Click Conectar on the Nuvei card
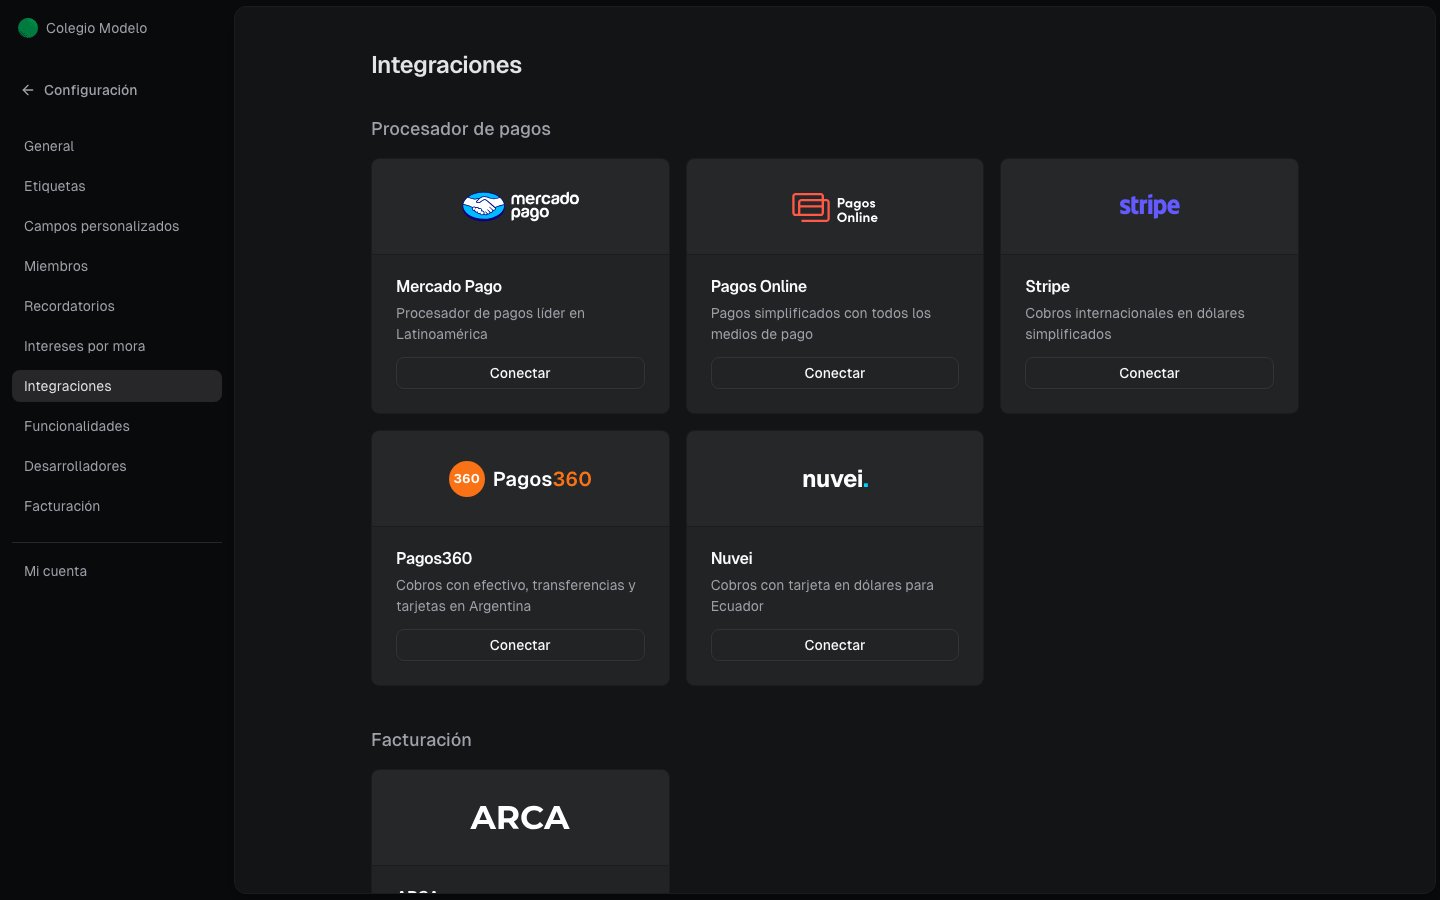This screenshot has height=900, width=1440. (x=835, y=645)
